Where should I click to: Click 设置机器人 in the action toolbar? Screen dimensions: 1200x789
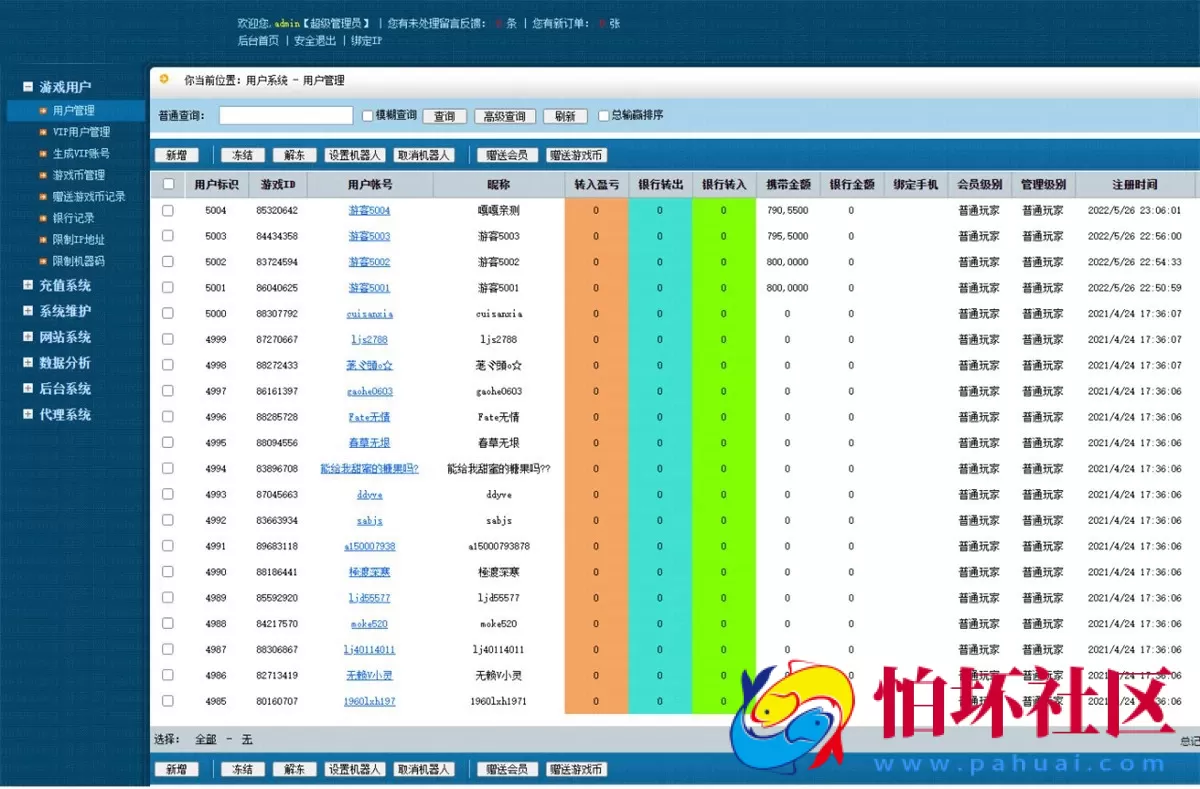coord(354,155)
